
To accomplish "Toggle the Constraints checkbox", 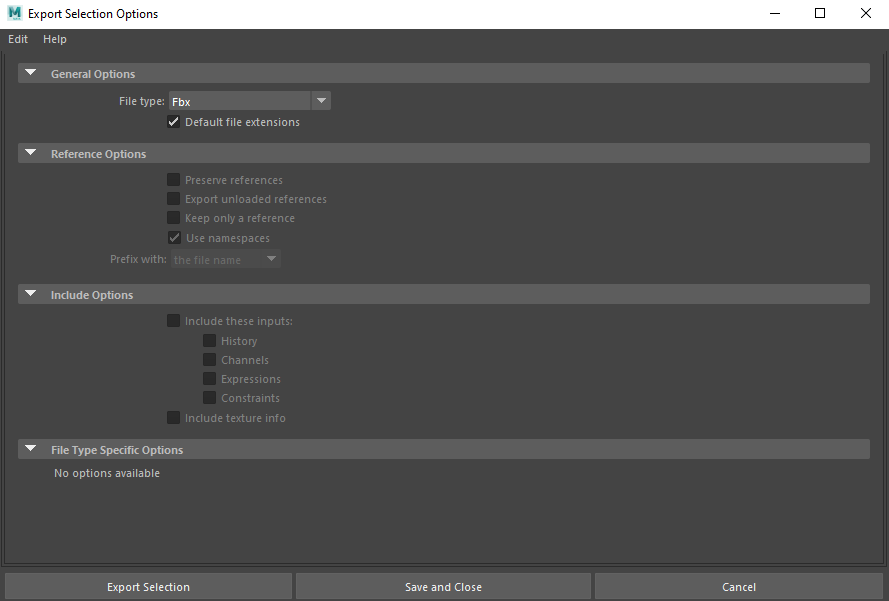I will click(209, 397).
